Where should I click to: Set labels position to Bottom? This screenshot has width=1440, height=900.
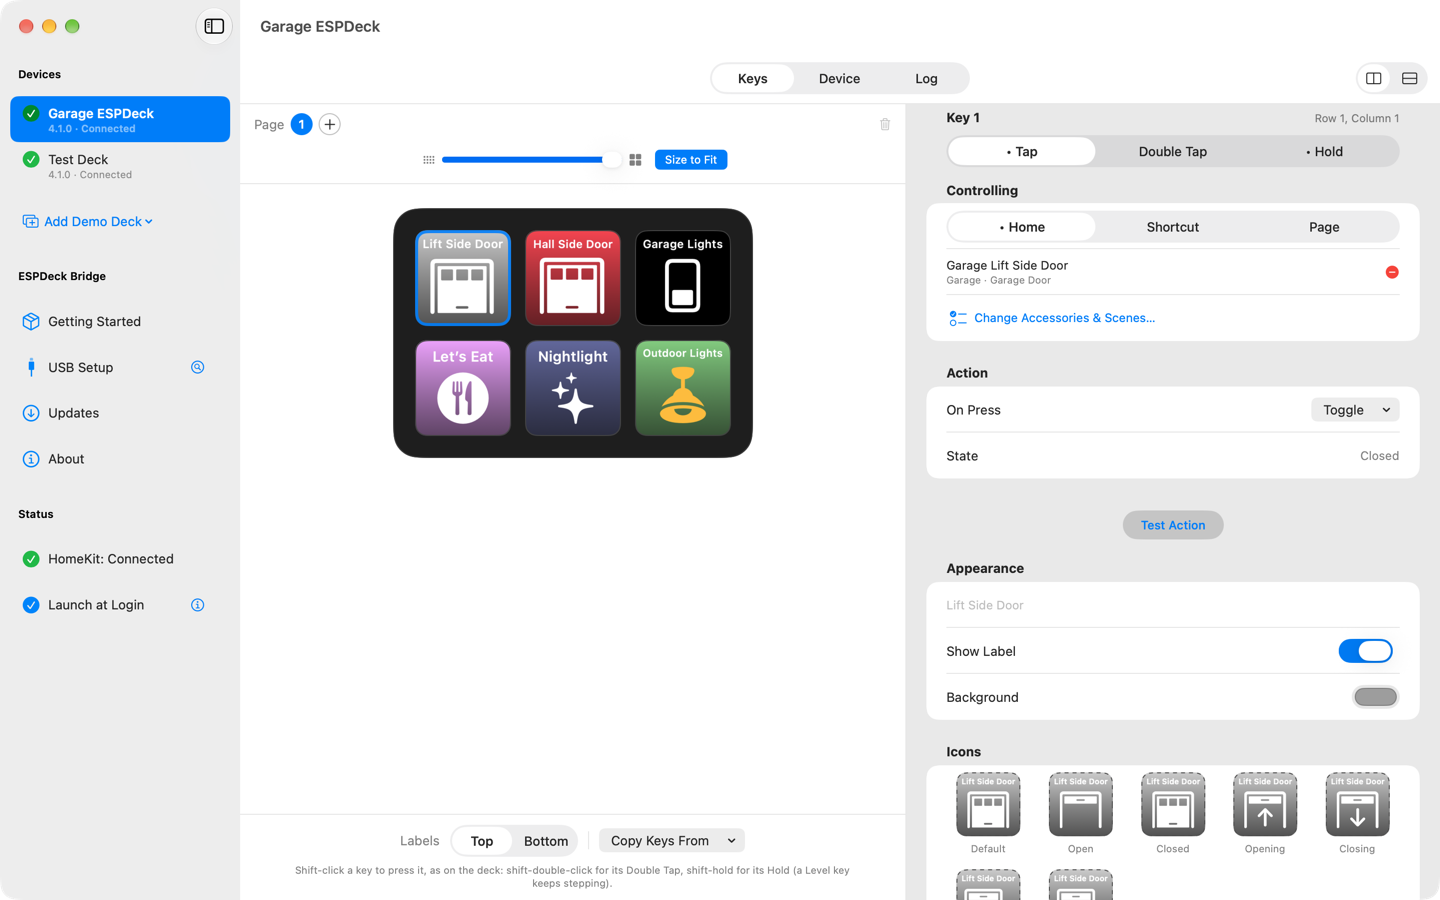pos(546,841)
